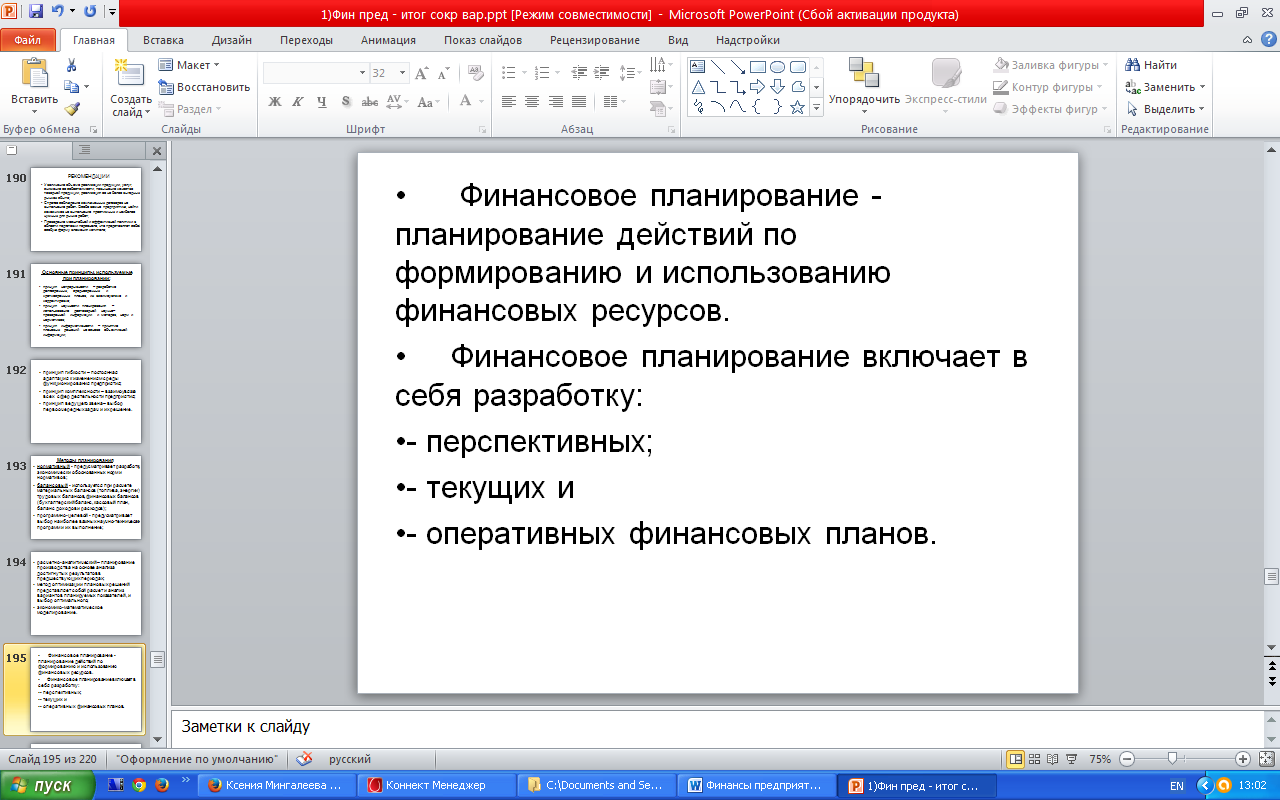
Task: Click the increase indent level icon
Action: point(602,73)
